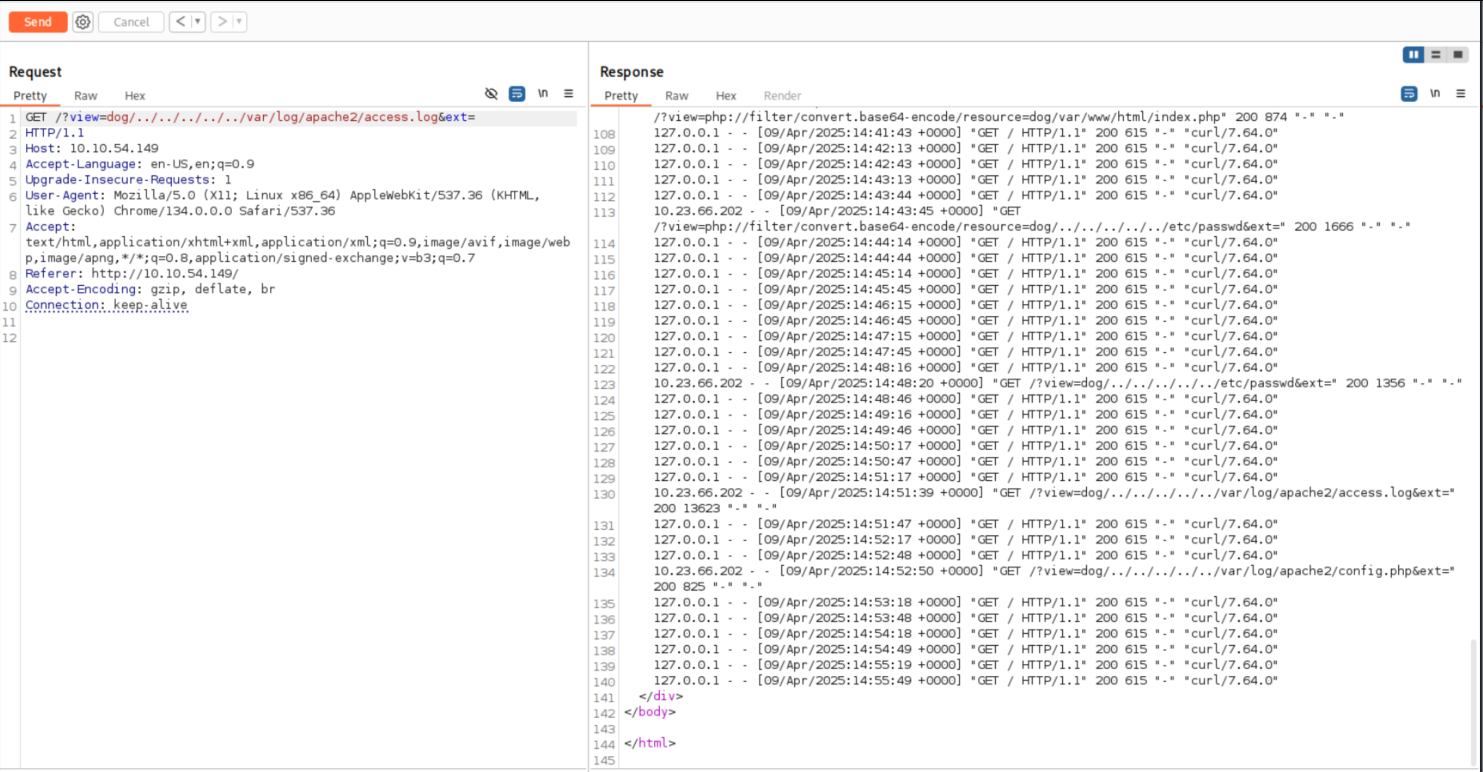
Task: Switch to top-bottom stacked layout
Action: pyautogui.click(x=1436, y=55)
